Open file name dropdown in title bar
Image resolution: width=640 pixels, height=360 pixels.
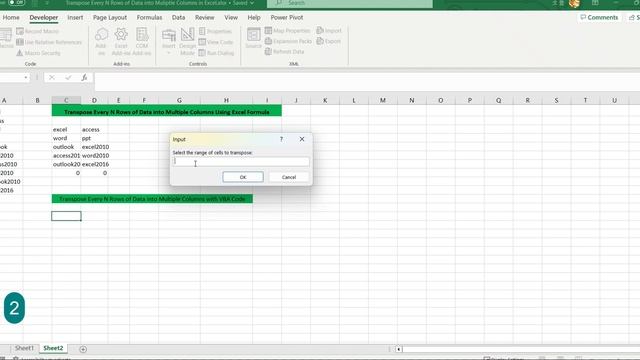coord(252,3)
